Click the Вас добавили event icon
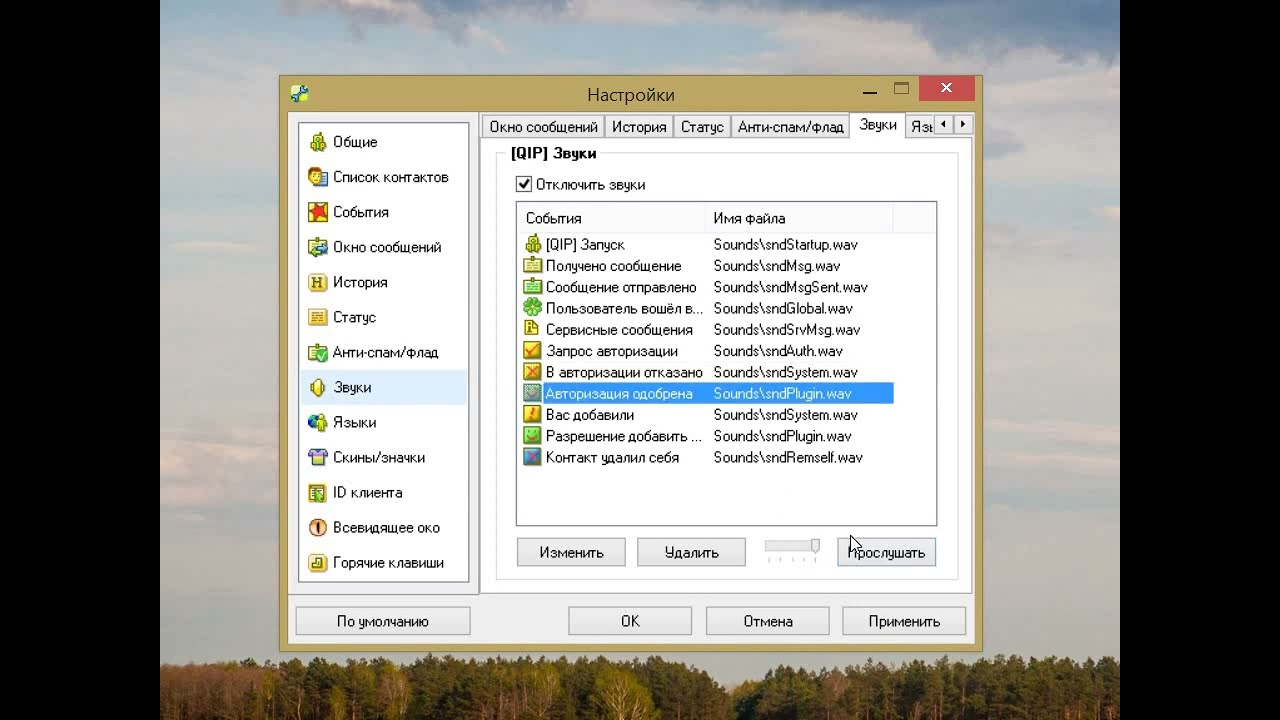Screen dimensions: 1280x720 tap(532, 414)
